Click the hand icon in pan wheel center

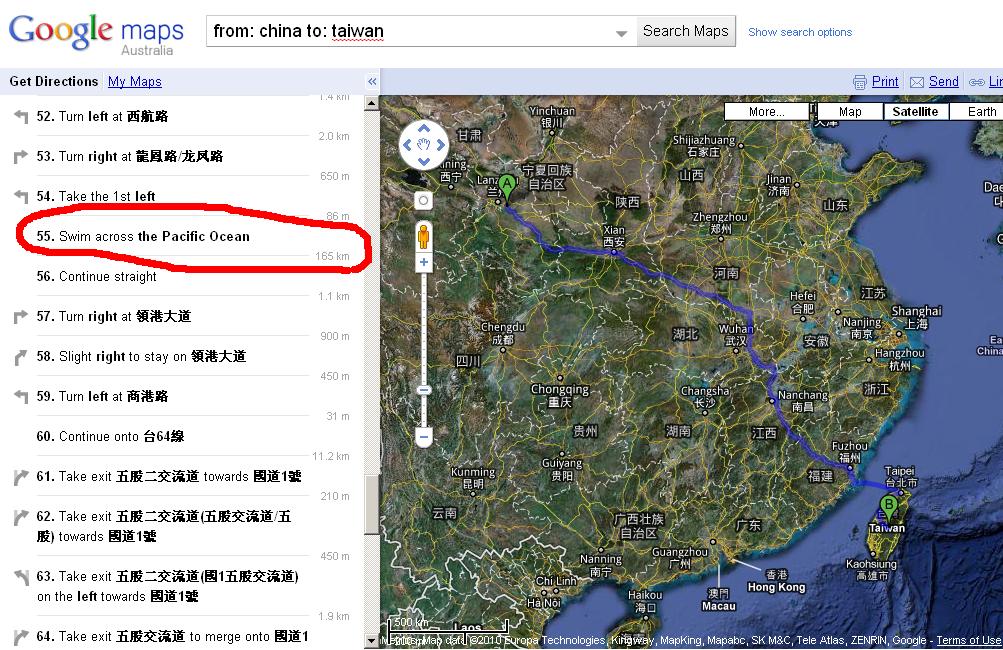coord(423,145)
